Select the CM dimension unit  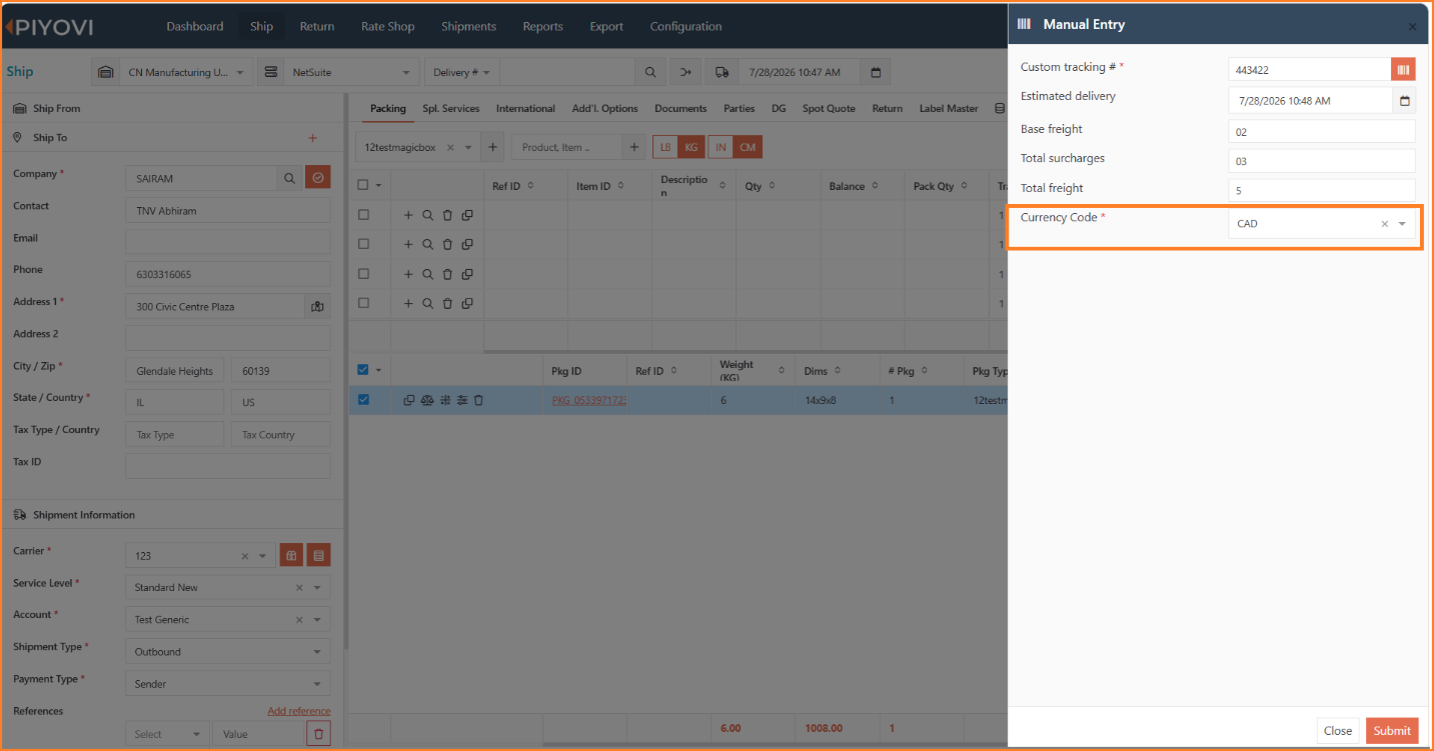748,147
